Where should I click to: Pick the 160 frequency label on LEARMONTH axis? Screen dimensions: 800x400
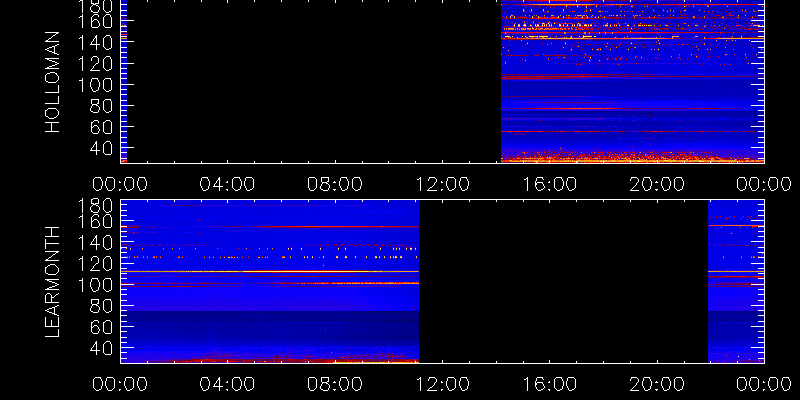[x=96, y=222]
